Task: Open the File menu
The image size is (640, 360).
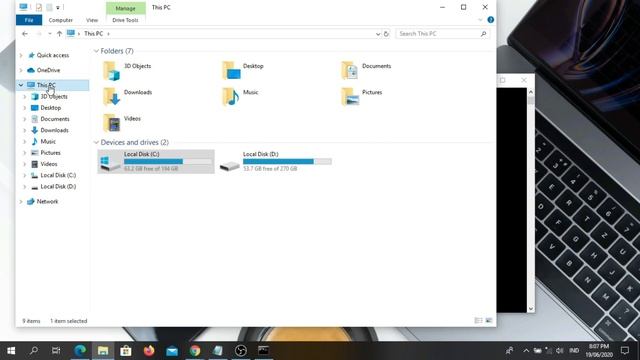Action: (x=29, y=20)
